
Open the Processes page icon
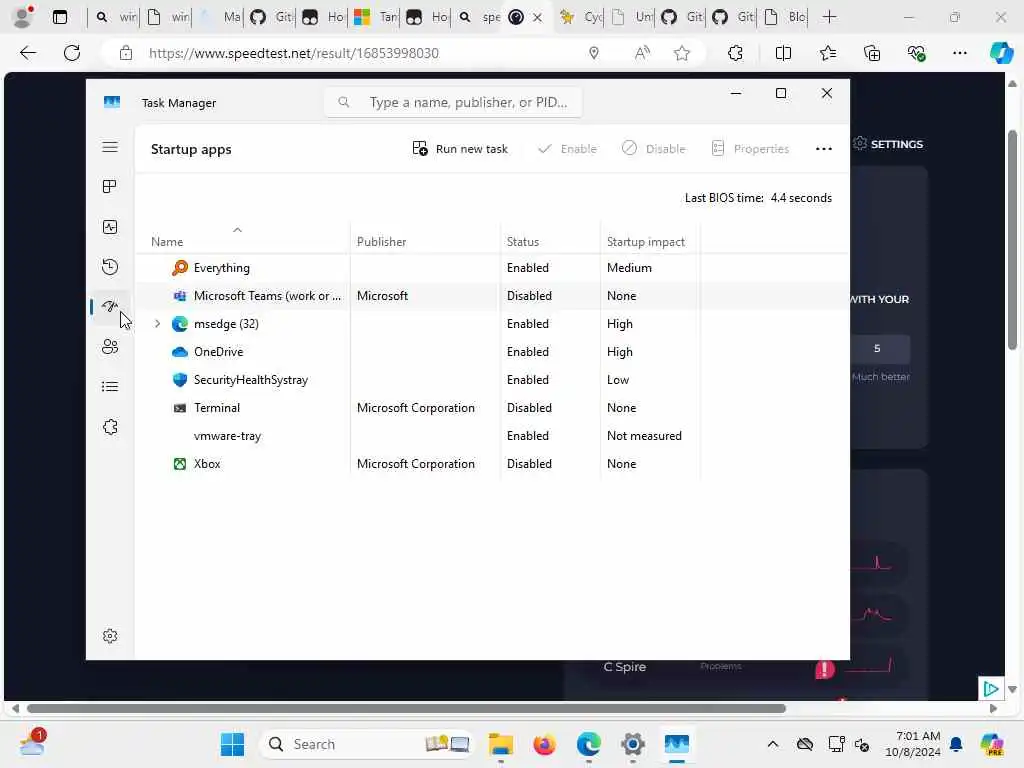point(110,187)
